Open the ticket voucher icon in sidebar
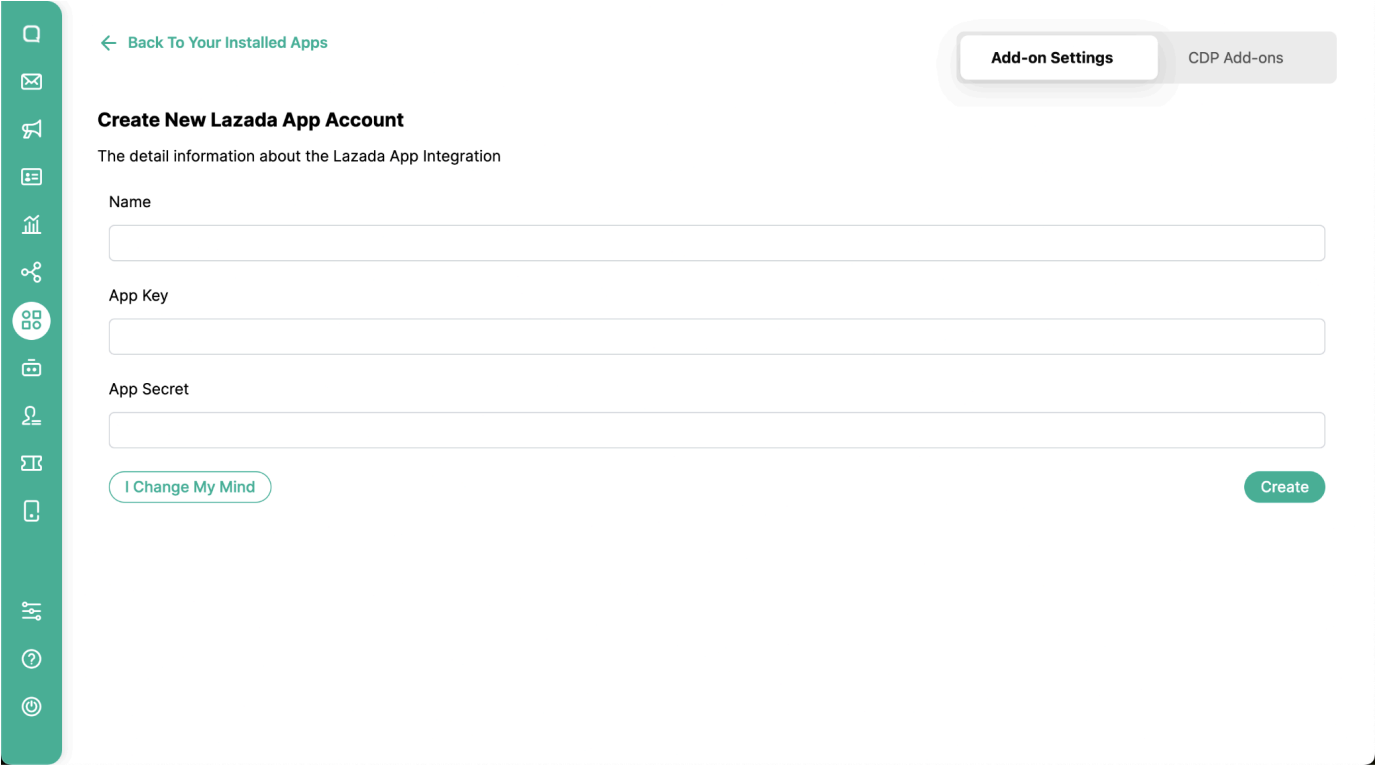This screenshot has height=766, width=1377. 31,463
